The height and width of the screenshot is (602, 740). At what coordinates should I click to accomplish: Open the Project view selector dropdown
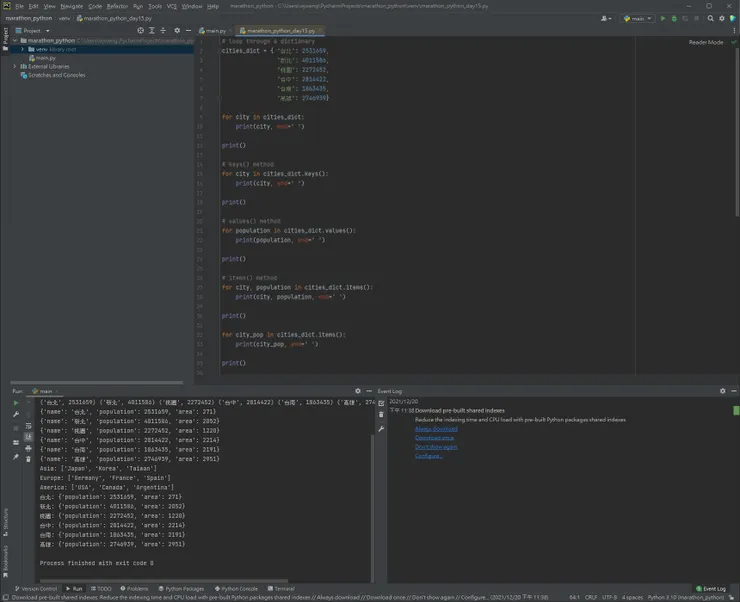pyautogui.click(x=32, y=31)
